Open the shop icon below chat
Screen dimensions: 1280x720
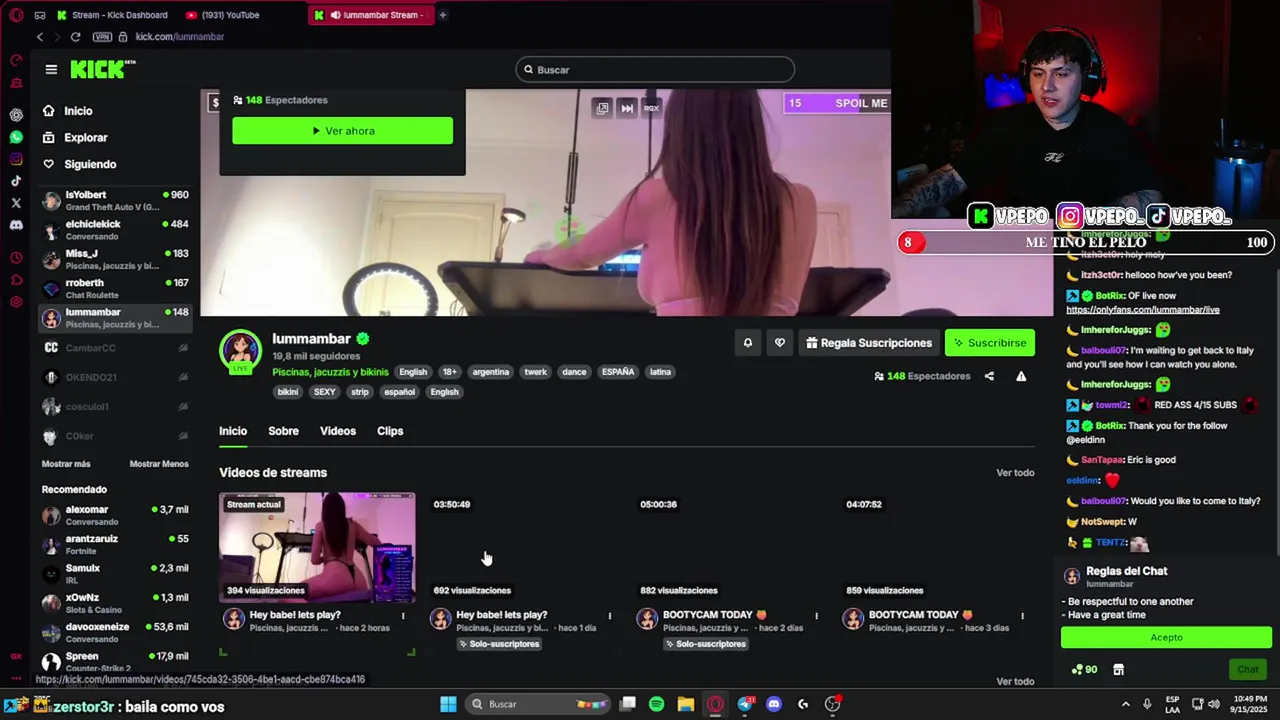point(1118,670)
